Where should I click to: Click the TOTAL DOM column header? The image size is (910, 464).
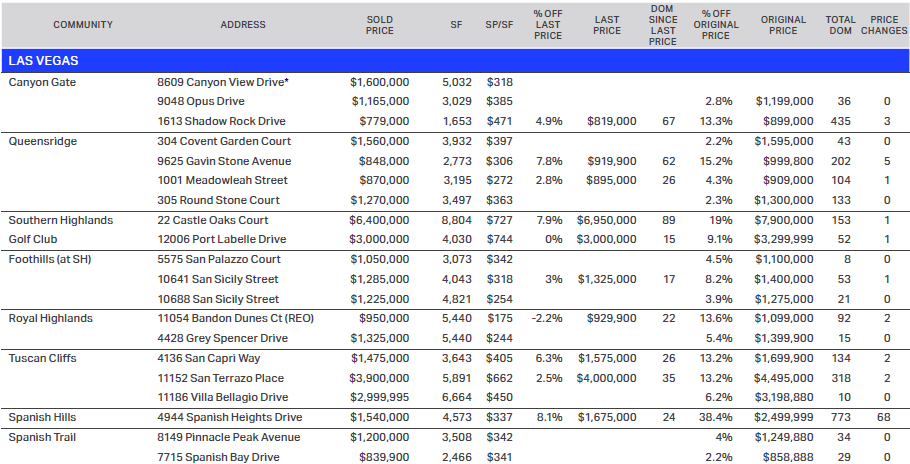(840, 25)
